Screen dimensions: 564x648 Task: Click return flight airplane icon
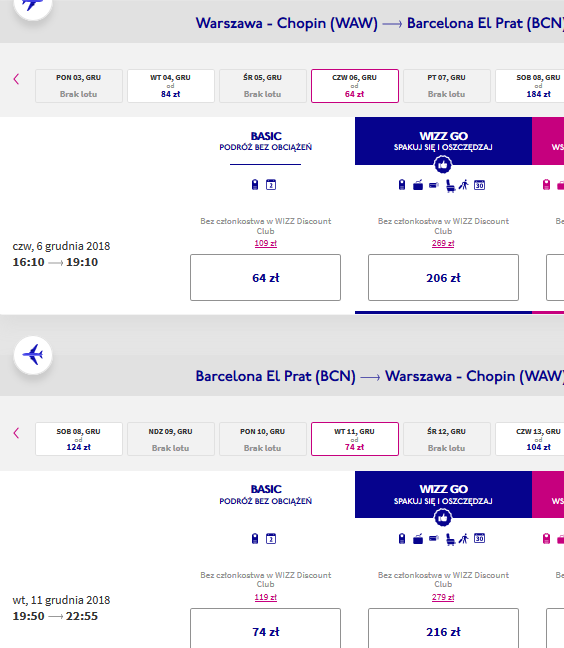(x=33, y=355)
